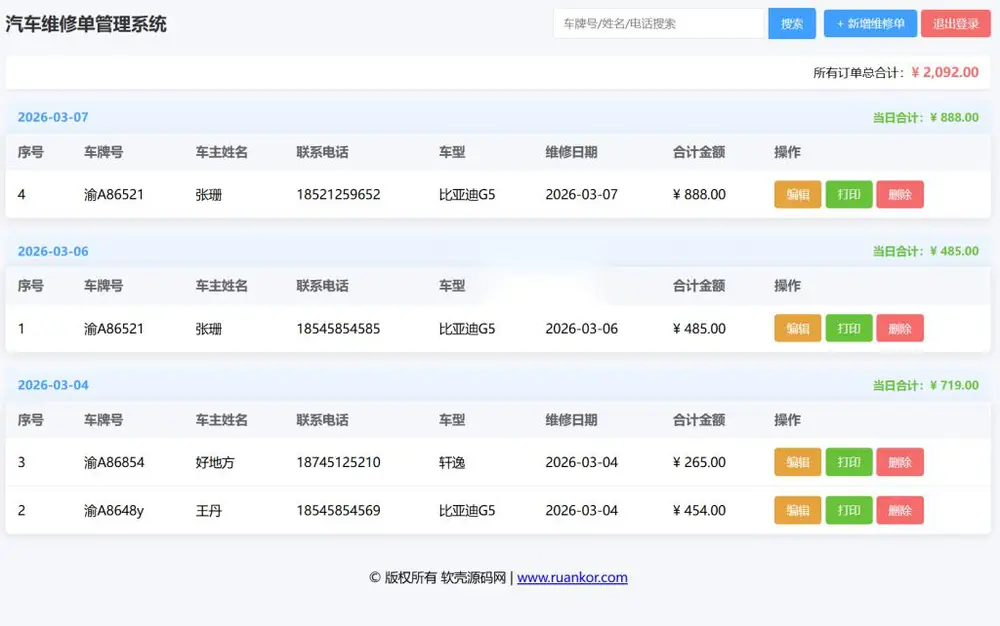The height and width of the screenshot is (626, 1000).
Task: Edit the 渝A86854 order
Action: pyautogui.click(x=798, y=462)
